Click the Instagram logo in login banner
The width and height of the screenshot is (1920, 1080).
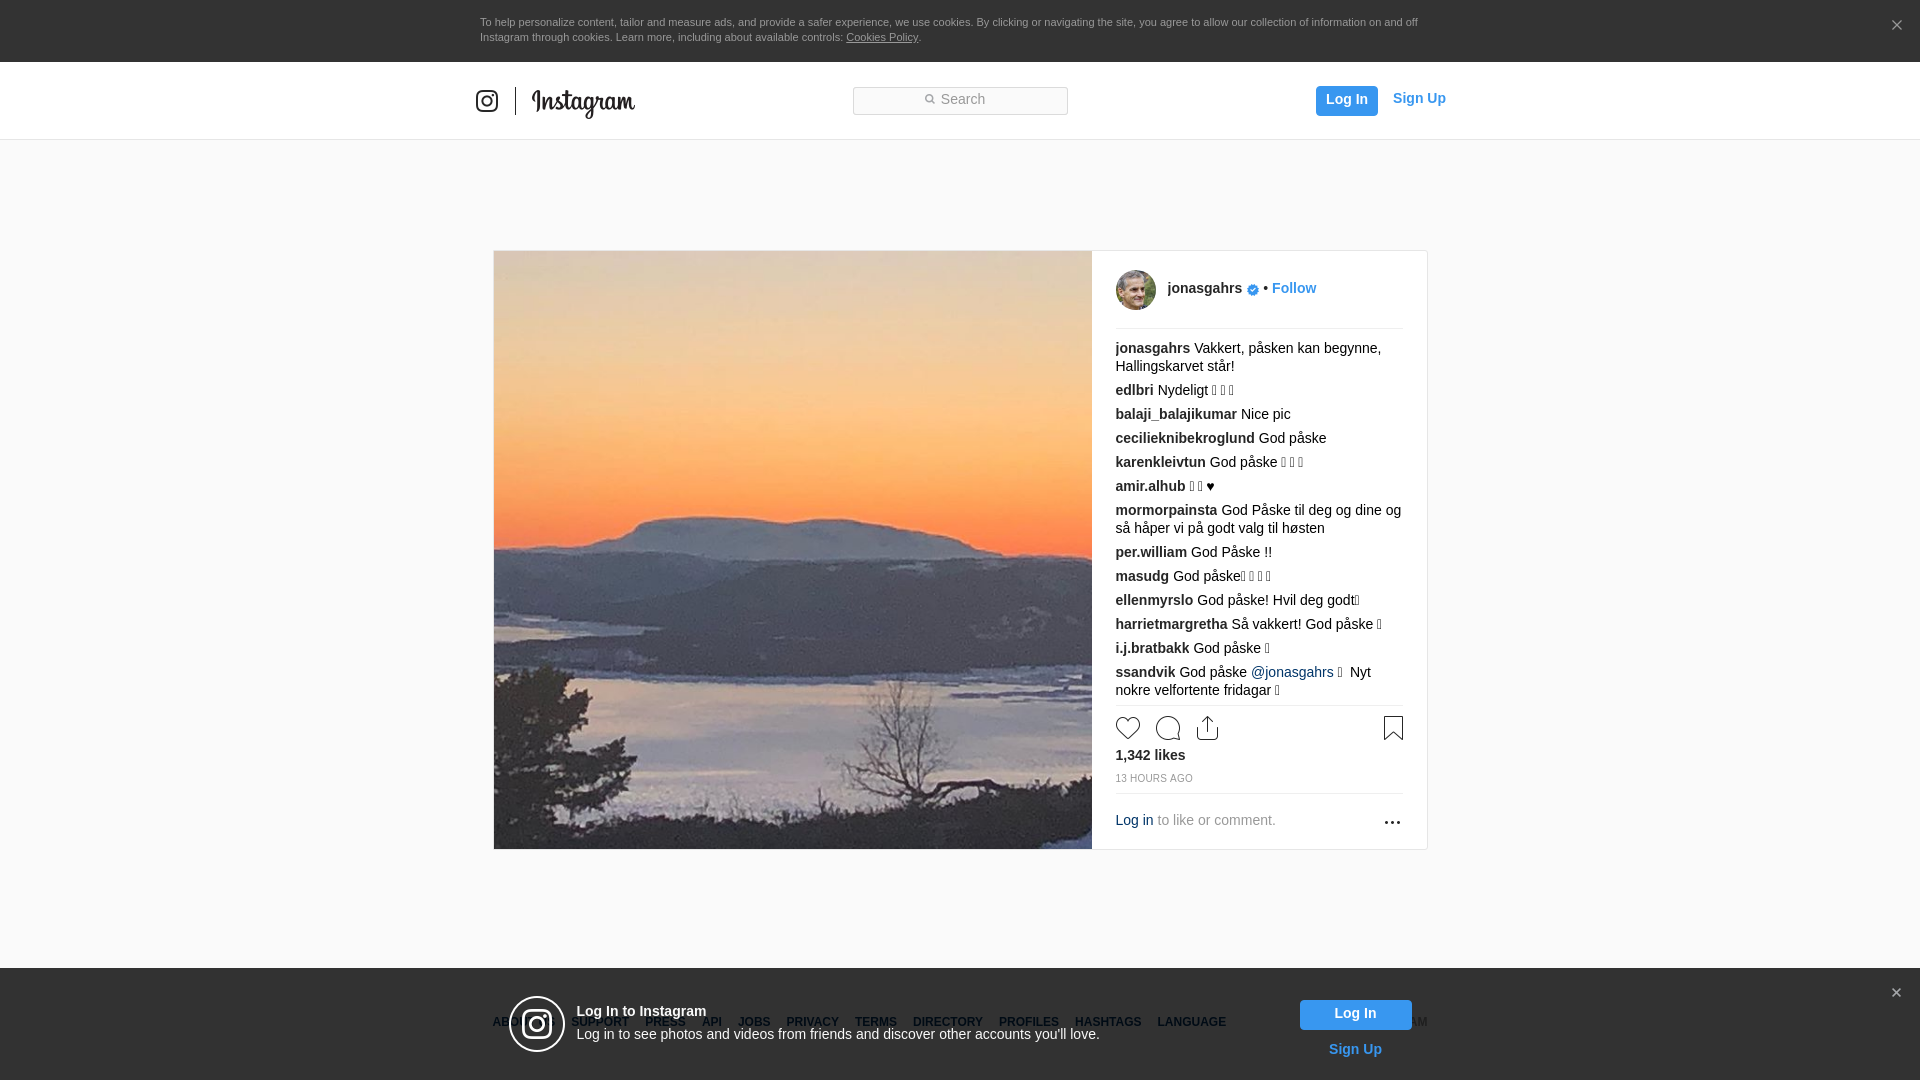coord(537,1024)
